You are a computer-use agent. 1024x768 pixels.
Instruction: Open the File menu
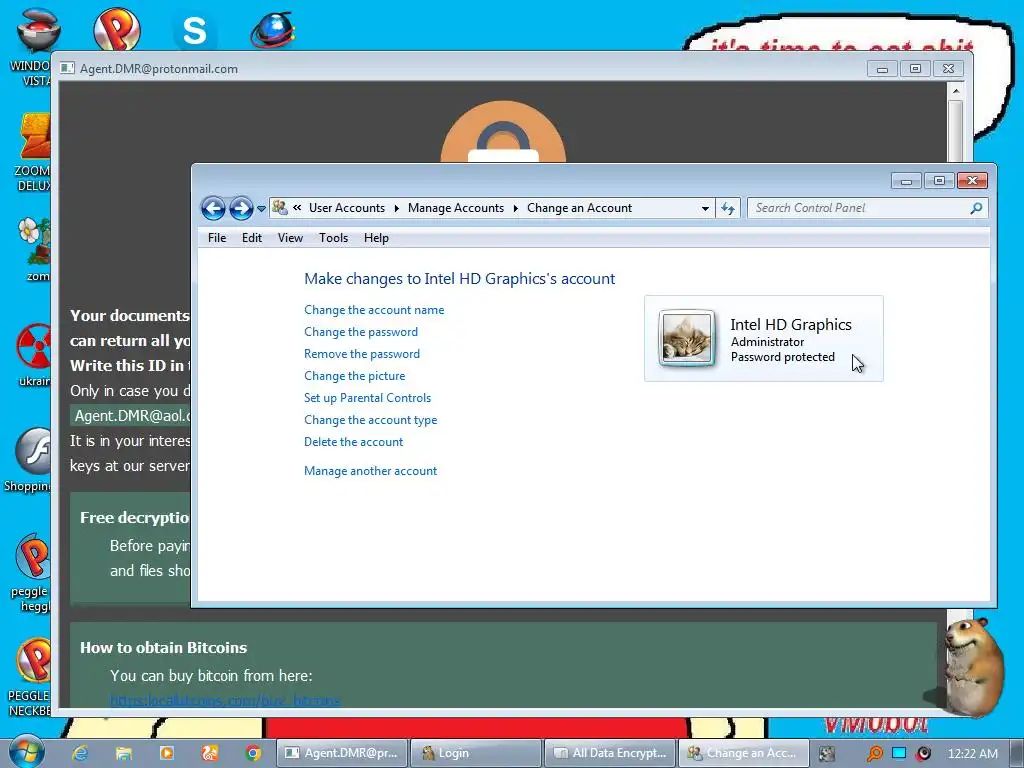click(x=217, y=238)
